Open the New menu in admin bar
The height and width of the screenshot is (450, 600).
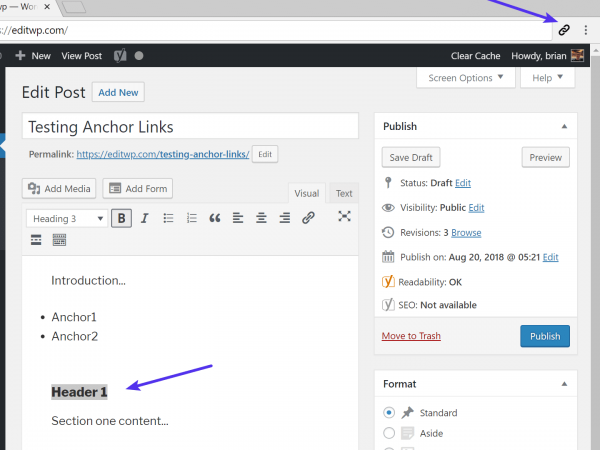[x=33, y=55]
